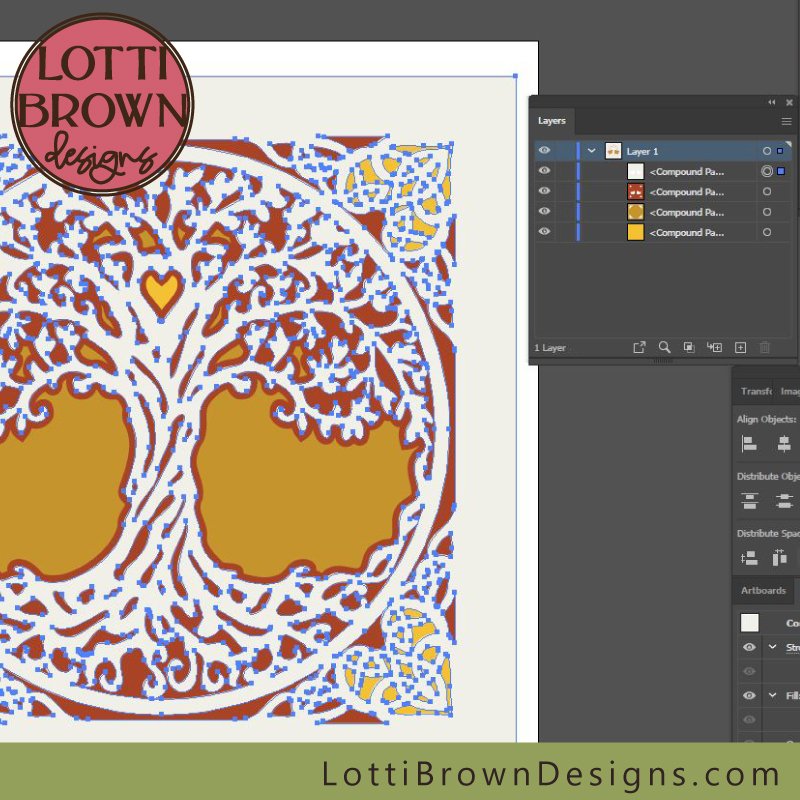
Task: Click the Horizontal Align Center icon
Action: click(784, 444)
